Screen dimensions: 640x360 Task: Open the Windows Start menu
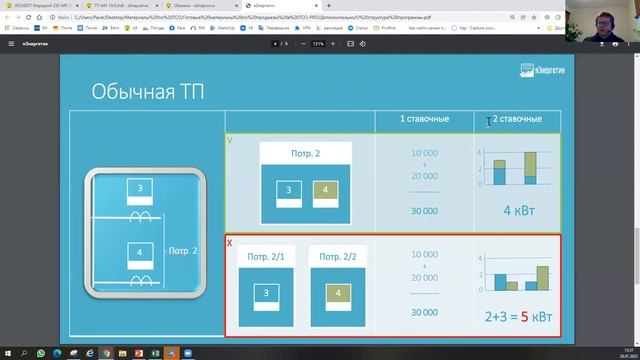click(x=7, y=353)
